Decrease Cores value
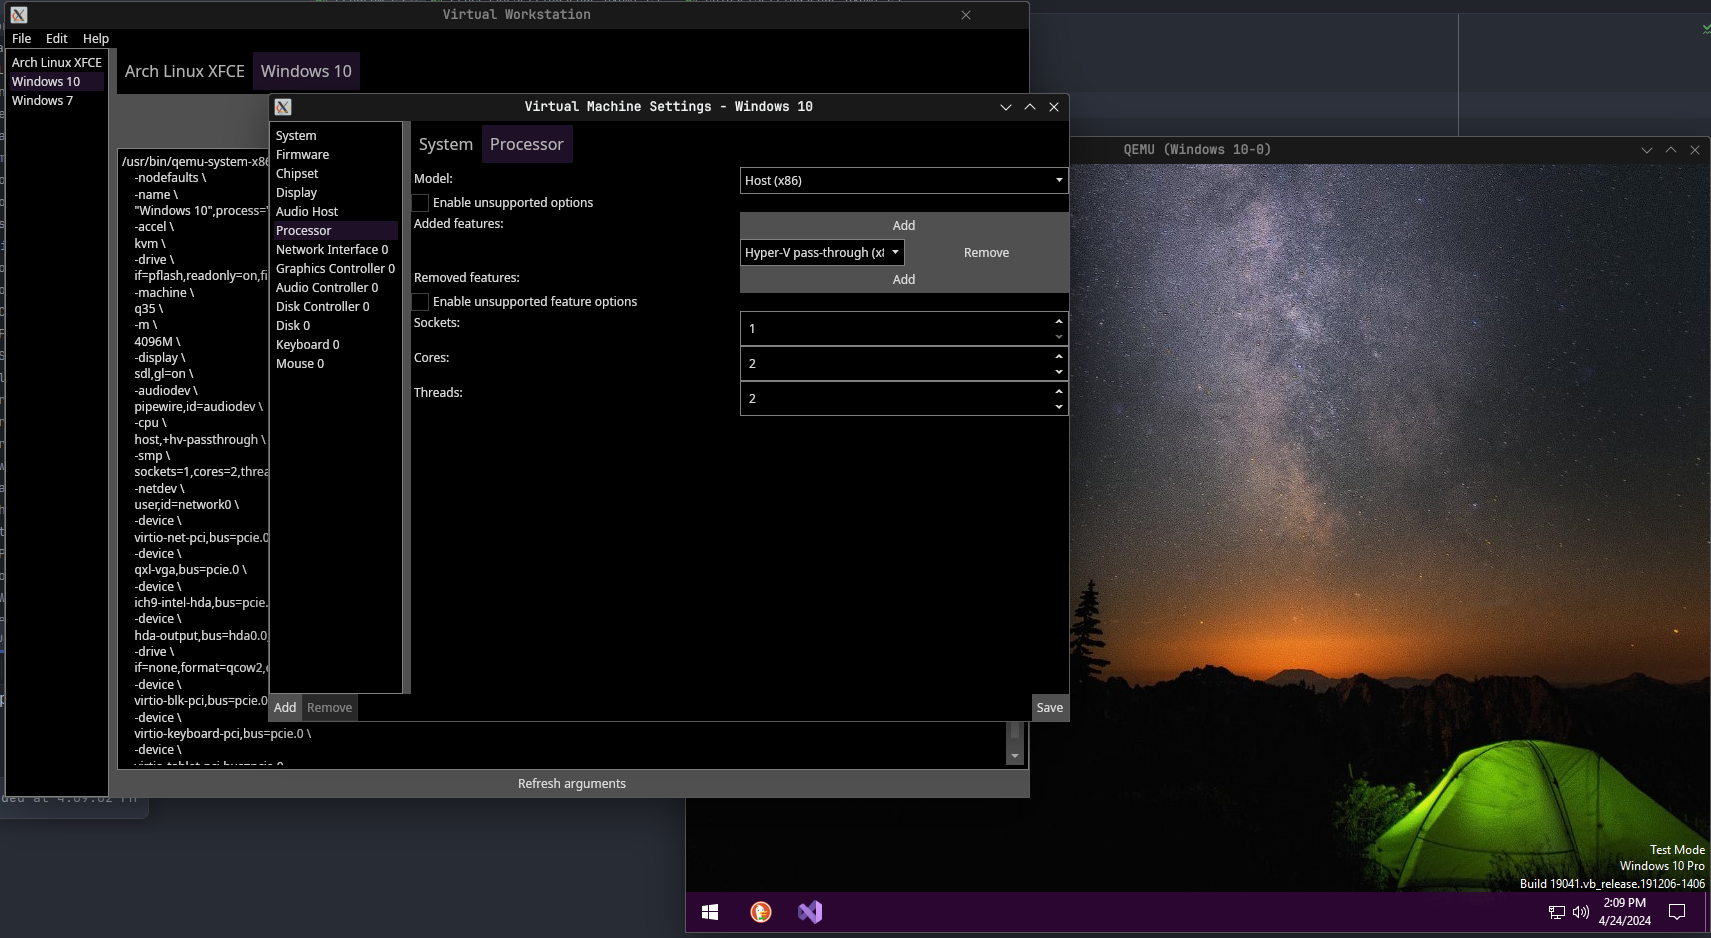This screenshot has height=938, width=1711. [1059, 372]
